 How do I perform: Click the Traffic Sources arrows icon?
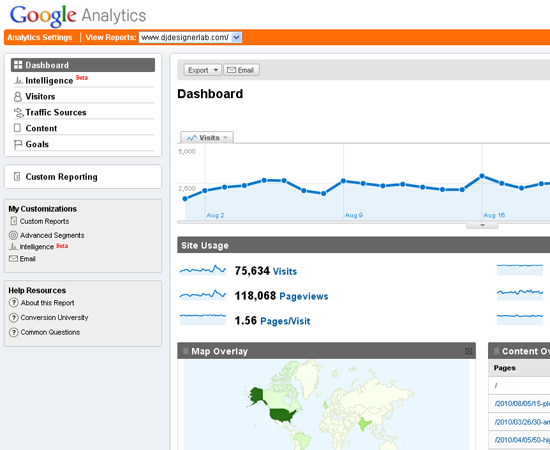[x=19, y=113]
